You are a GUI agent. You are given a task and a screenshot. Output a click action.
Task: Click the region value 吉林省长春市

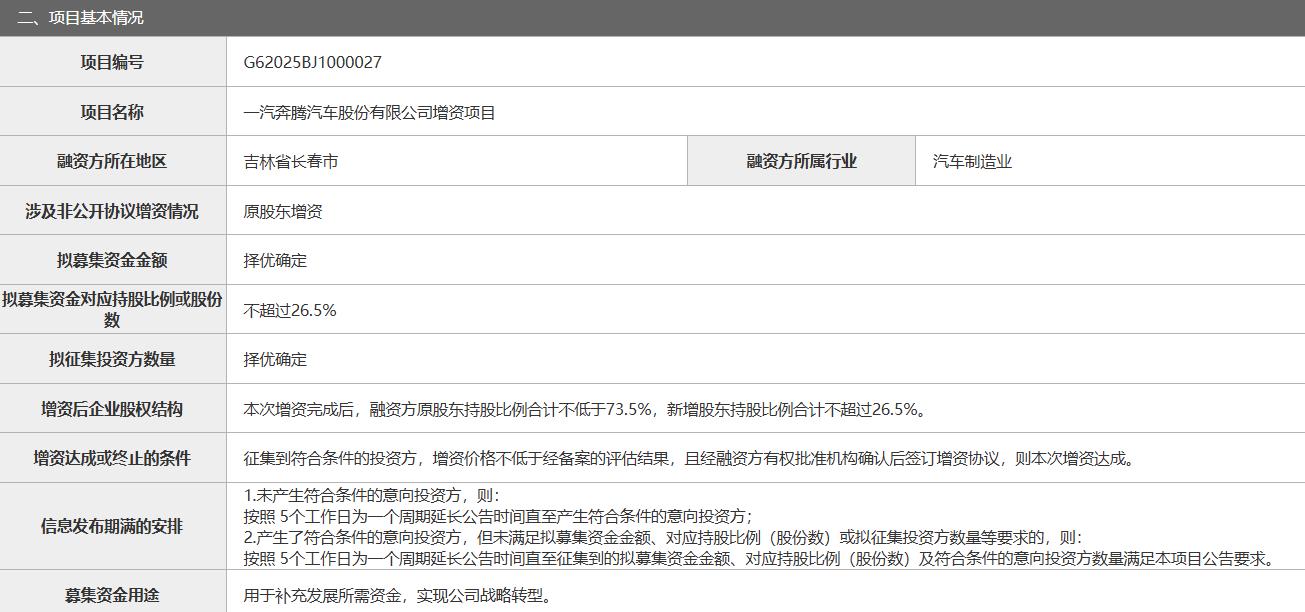(x=290, y=161)
